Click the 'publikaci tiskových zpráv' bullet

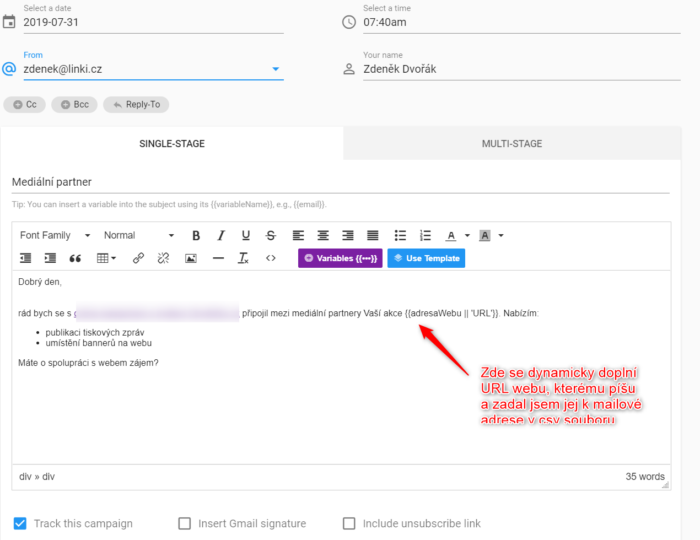[95, 332]
